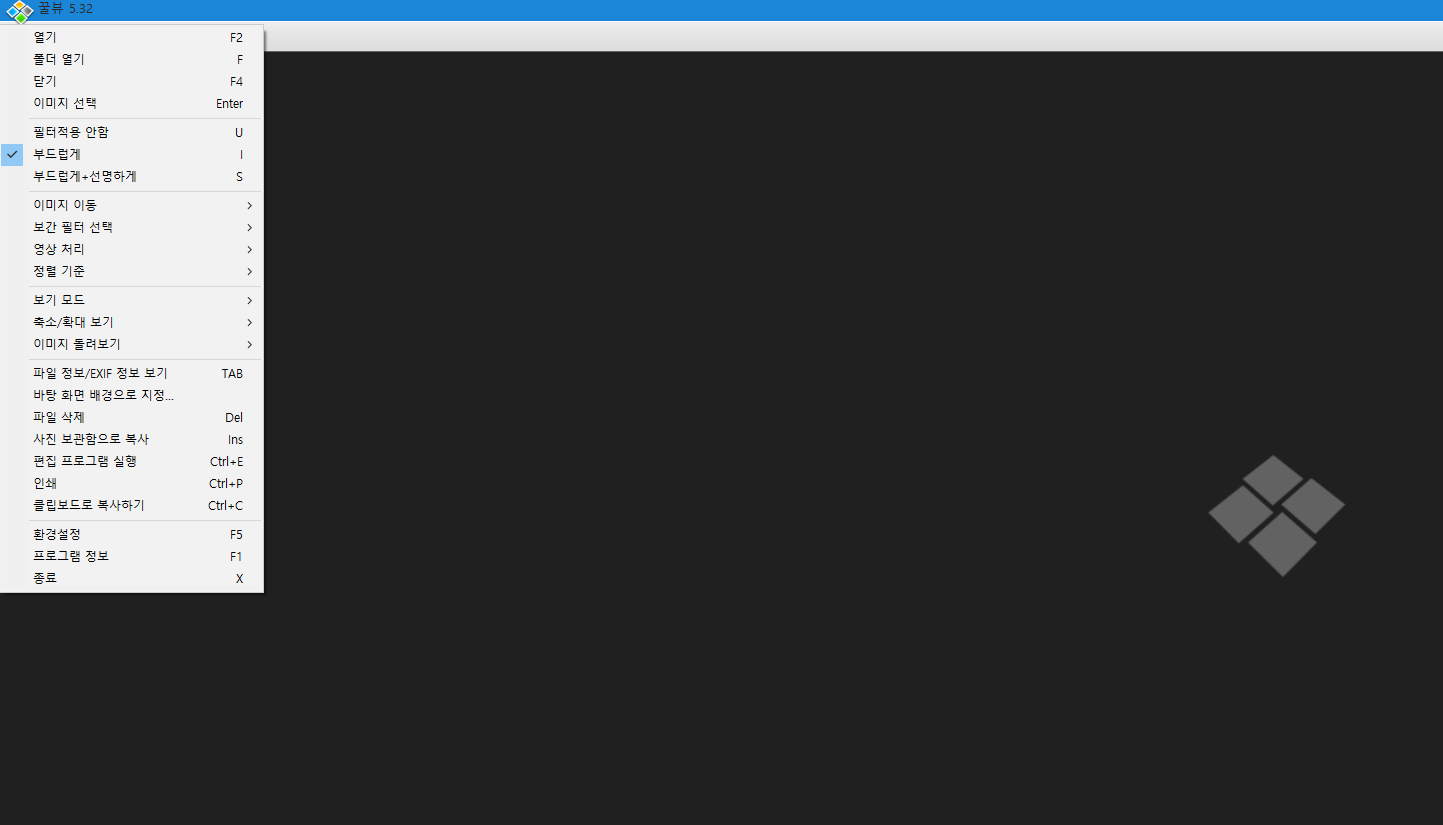Choose 클립보드로 복사하기 entry
The image size is (1443, 825).
point(132,505)
